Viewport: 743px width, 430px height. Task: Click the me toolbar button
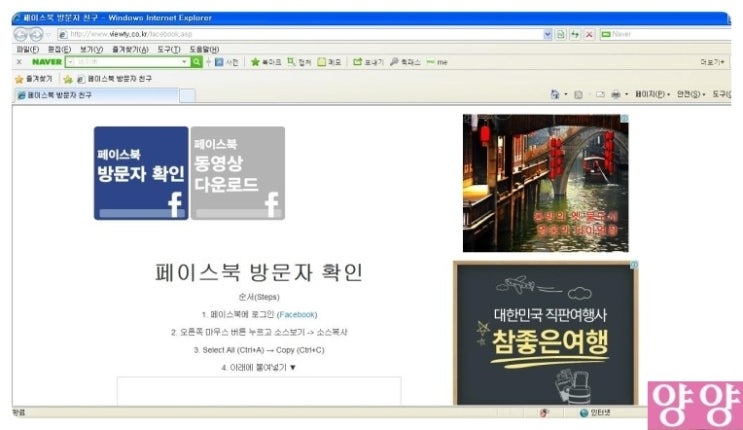point(437,62)
